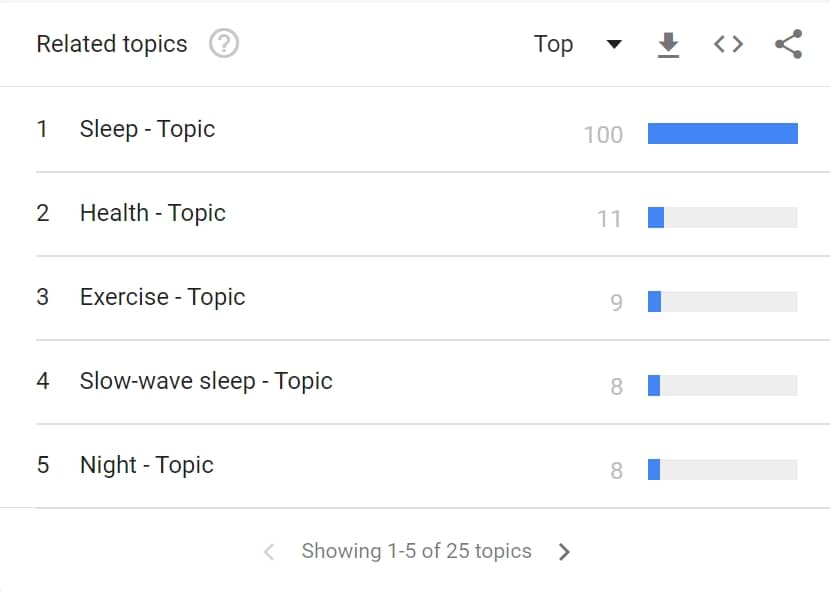Click the Night topic's score bar
This screenshot has height=591, width=830.
[722, 470]
